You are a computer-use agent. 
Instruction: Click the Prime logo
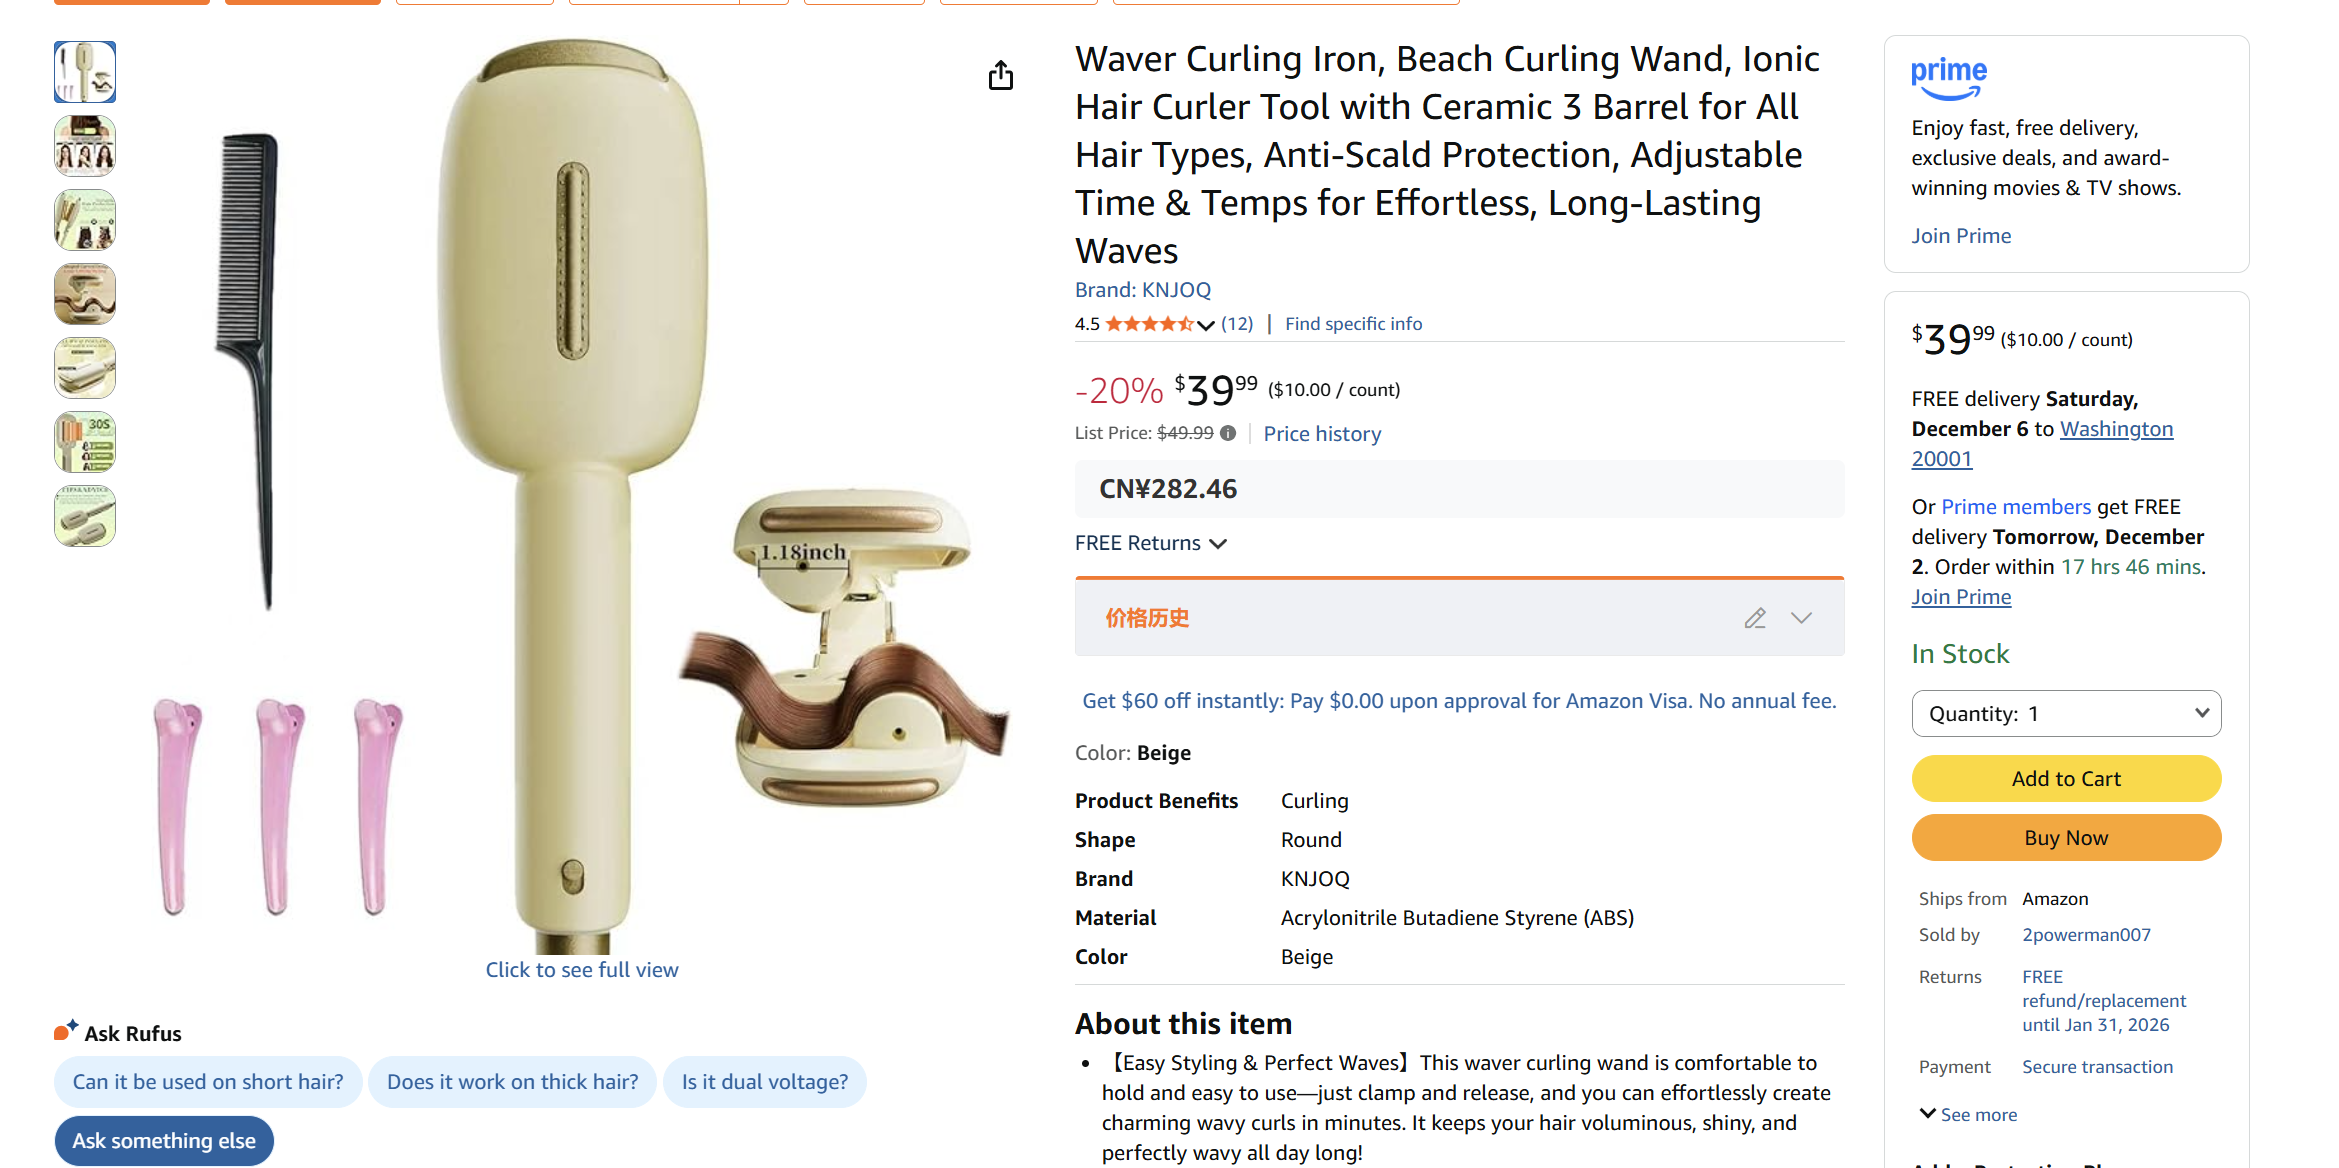[x=1948, y=78]
